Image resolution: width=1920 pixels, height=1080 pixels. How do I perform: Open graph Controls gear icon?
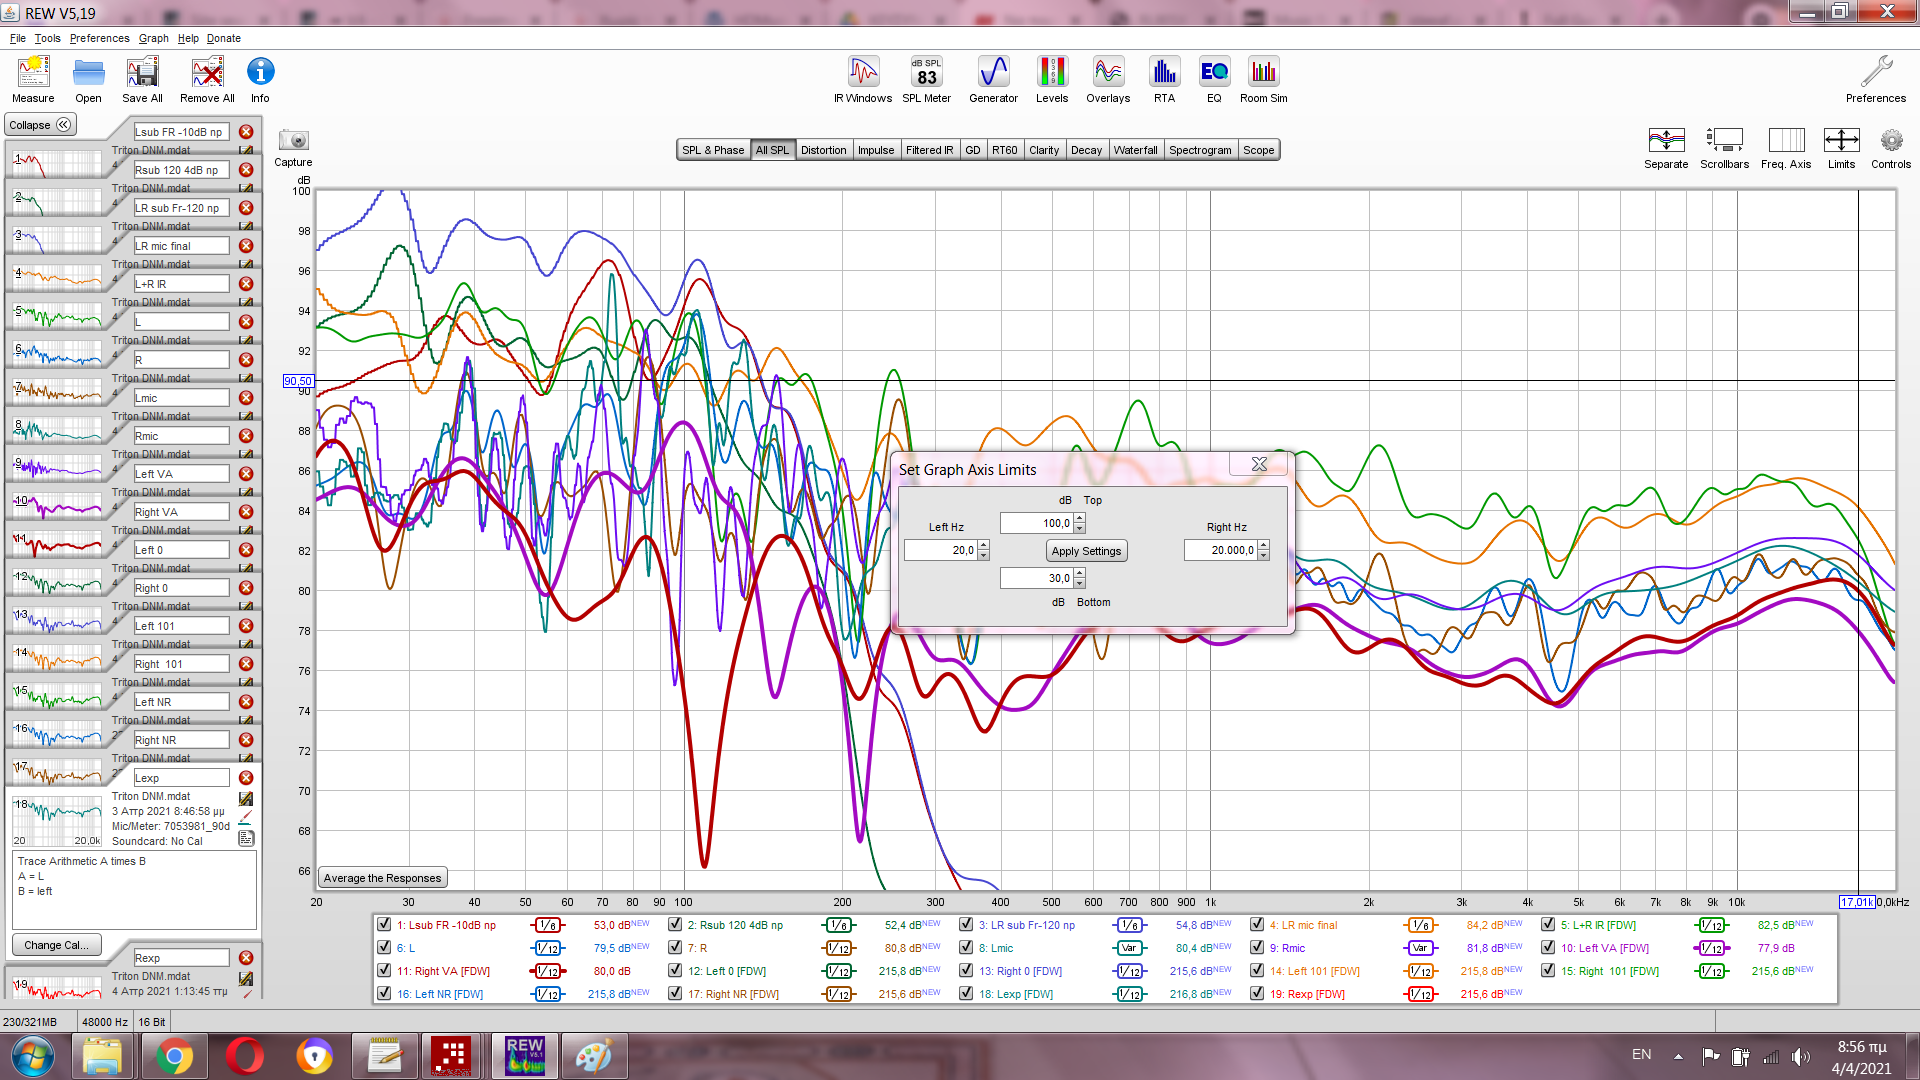coord(1890,141)
